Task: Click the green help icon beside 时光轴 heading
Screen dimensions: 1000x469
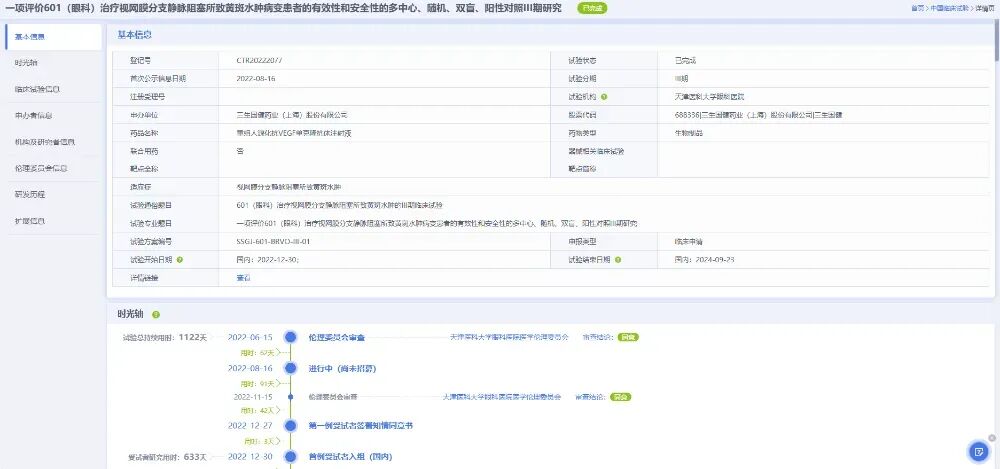Action: 156,315
